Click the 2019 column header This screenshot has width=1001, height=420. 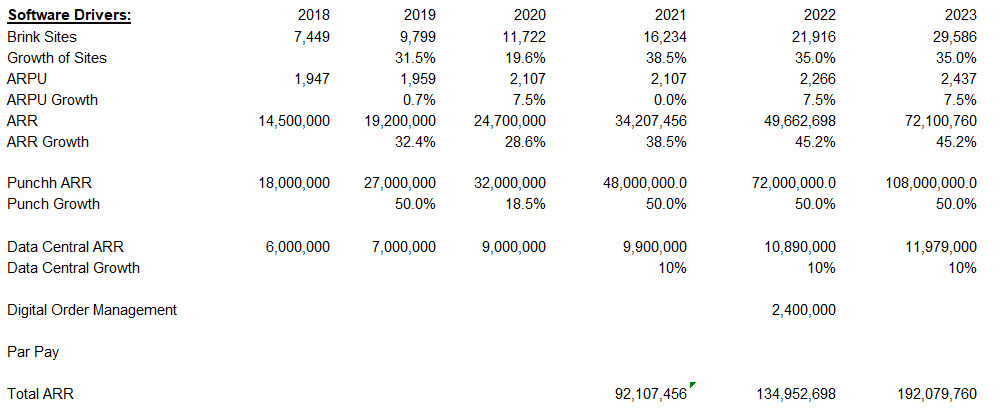pyautogui.click(x=419, y=15)
